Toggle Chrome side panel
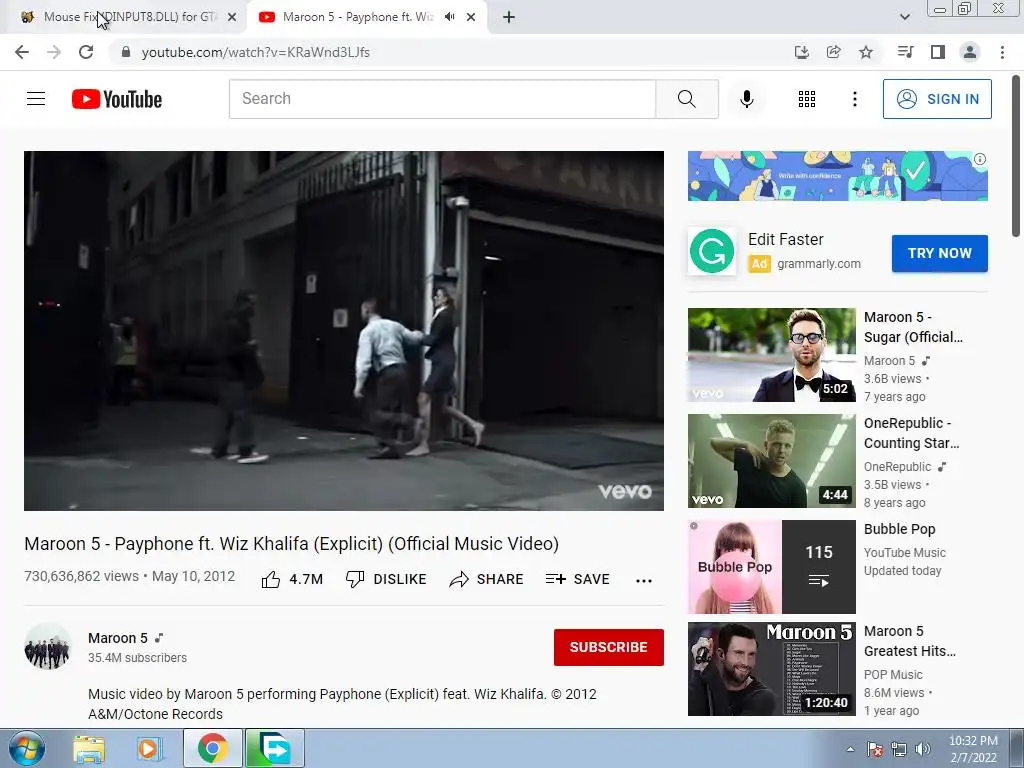The image size is (1024, 768). click(938, 52)
